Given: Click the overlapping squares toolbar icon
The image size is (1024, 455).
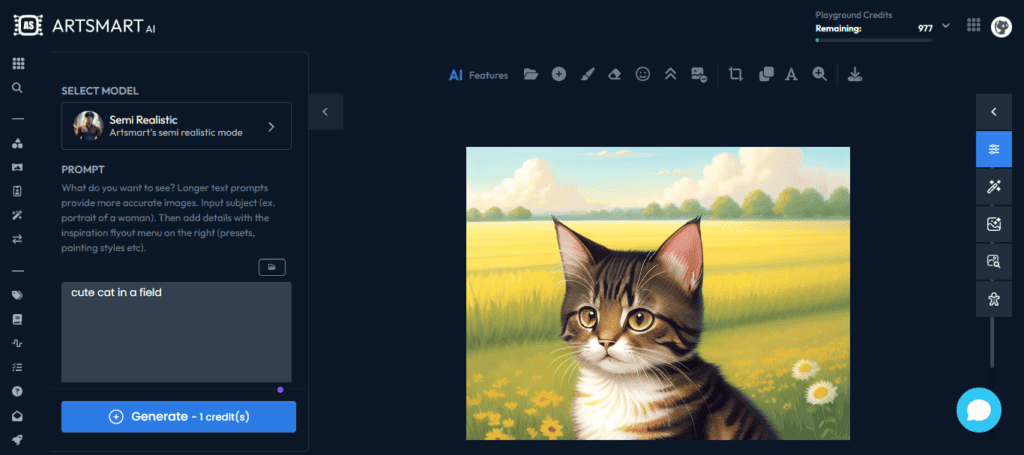Looking at the screenshot, I should (x=766, y=74).
